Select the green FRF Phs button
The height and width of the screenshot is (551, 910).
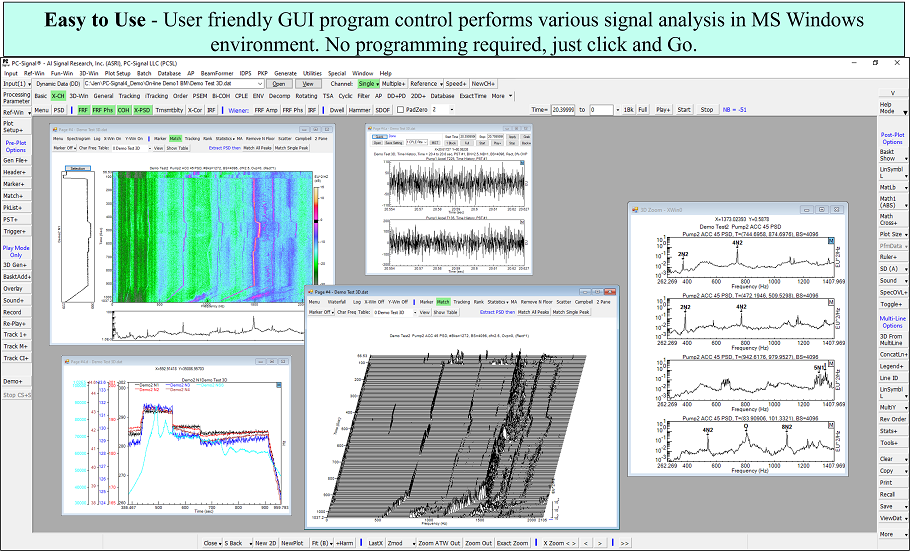[x=102, y=109]
